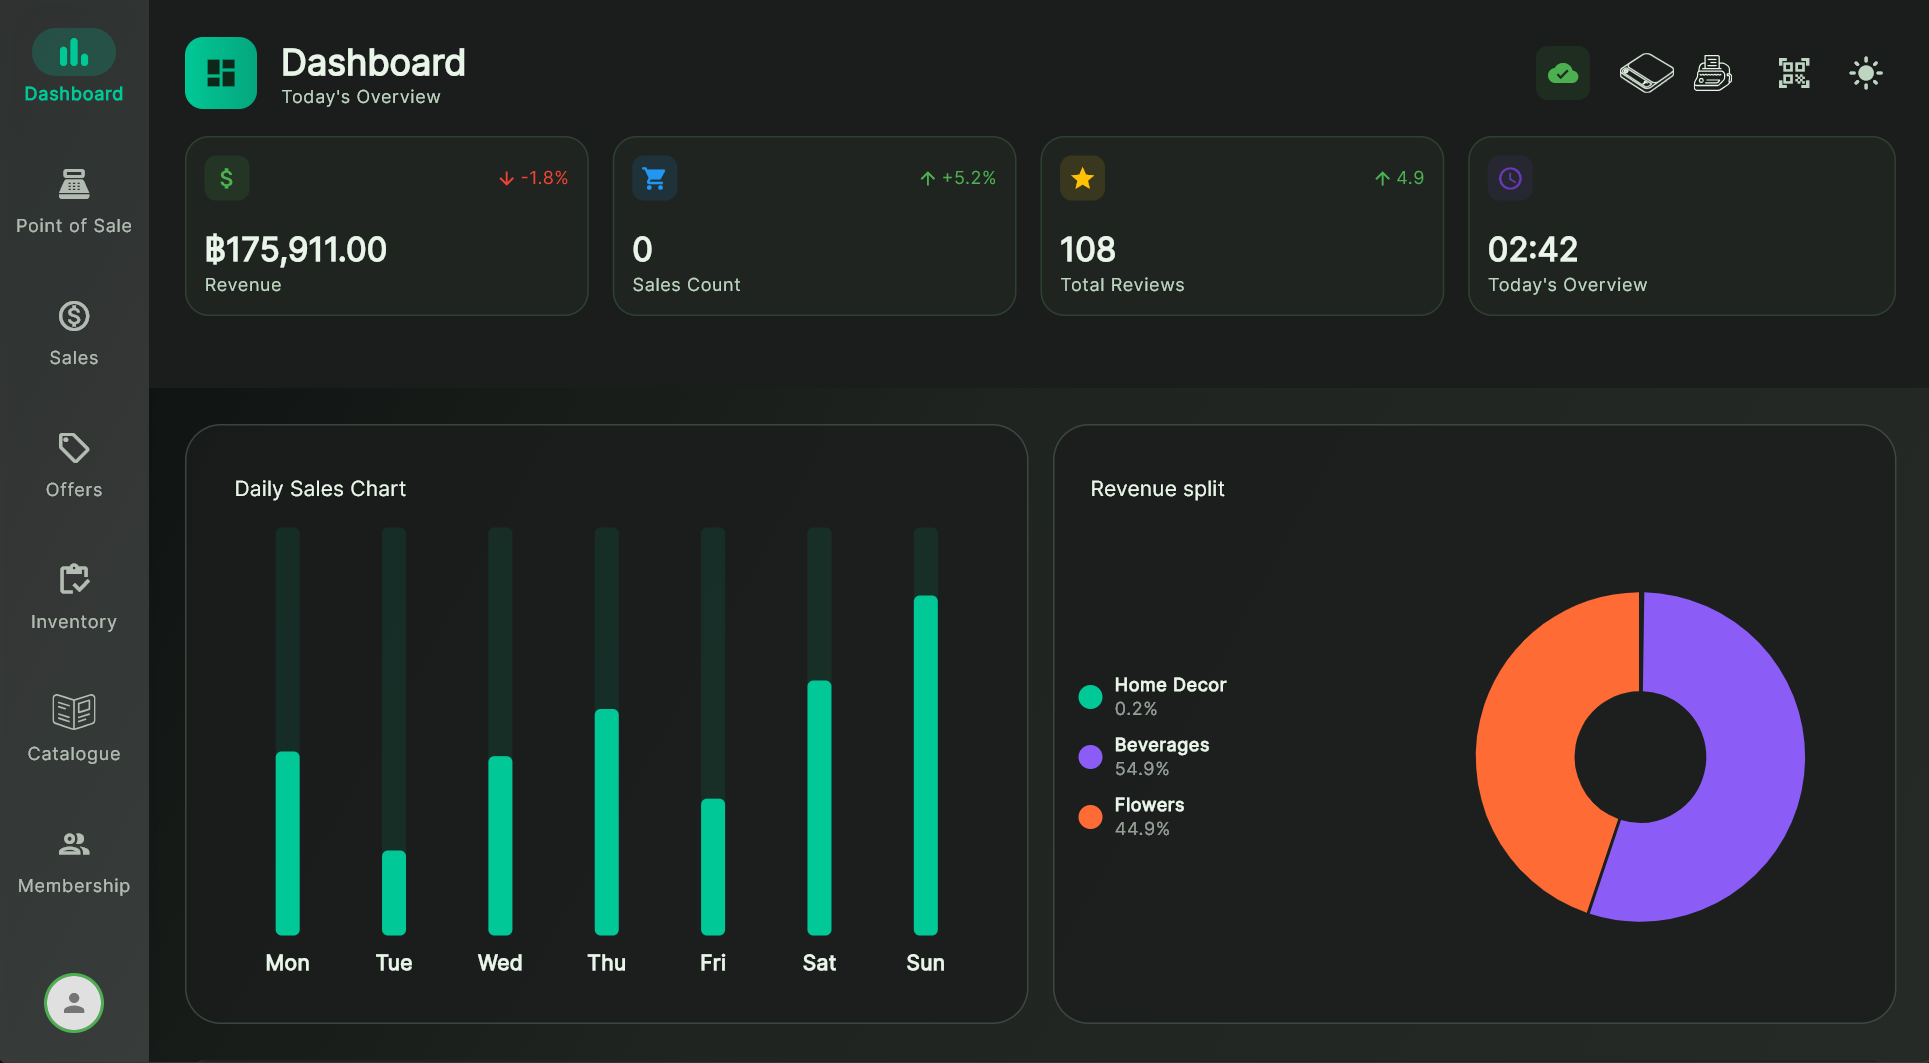Screen dimensions: 1929x1063
Task: Check the cloud sync status icon
Action: 1562,72
